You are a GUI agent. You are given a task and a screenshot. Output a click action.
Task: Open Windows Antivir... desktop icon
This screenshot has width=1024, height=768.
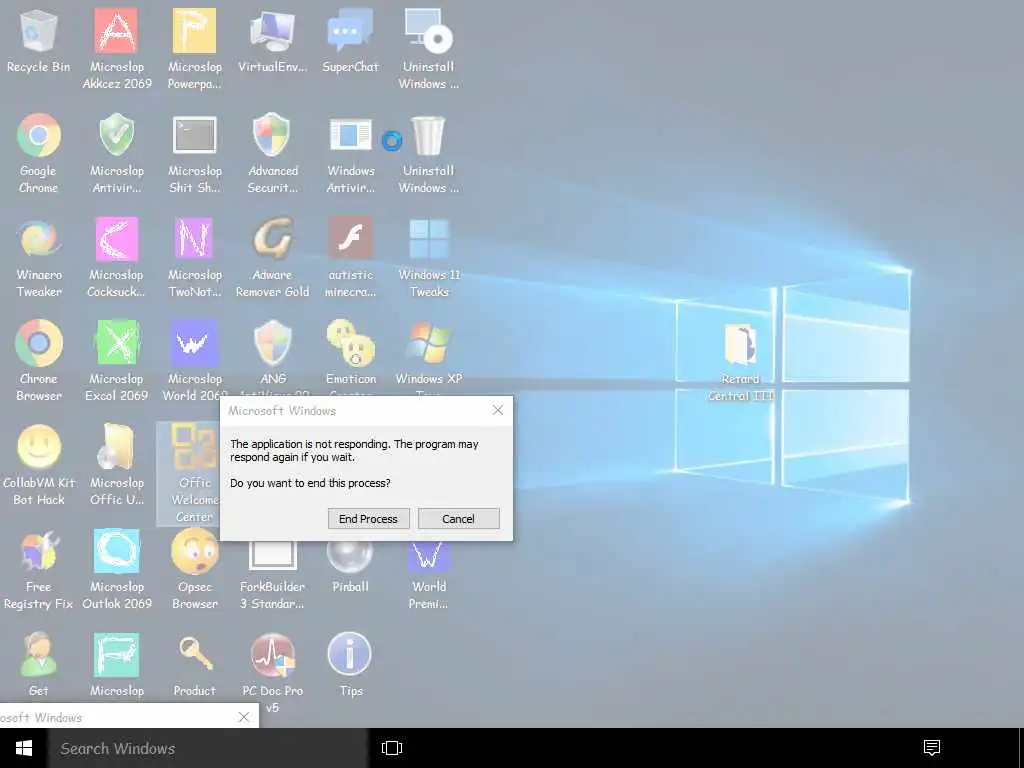click(x=350, y=135)
